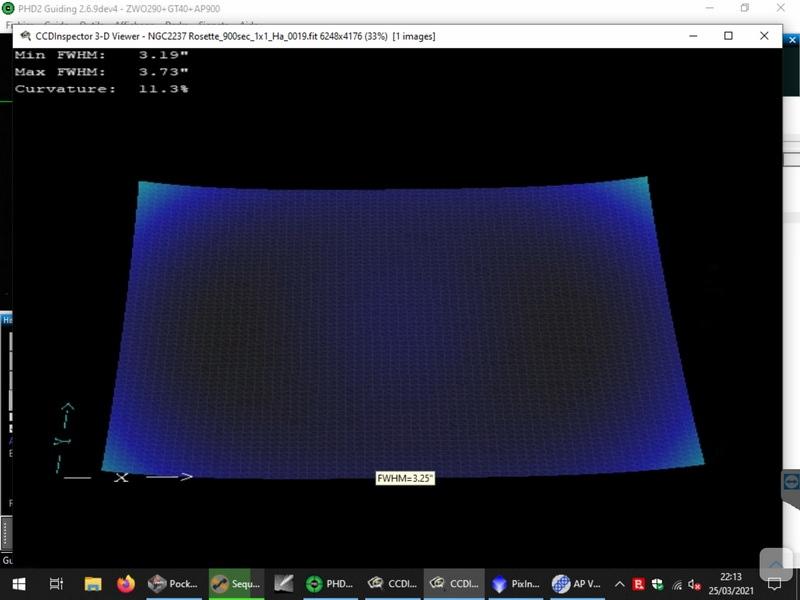Open the gray diagonal-icon taskbar app

click(x=284, y=584)
